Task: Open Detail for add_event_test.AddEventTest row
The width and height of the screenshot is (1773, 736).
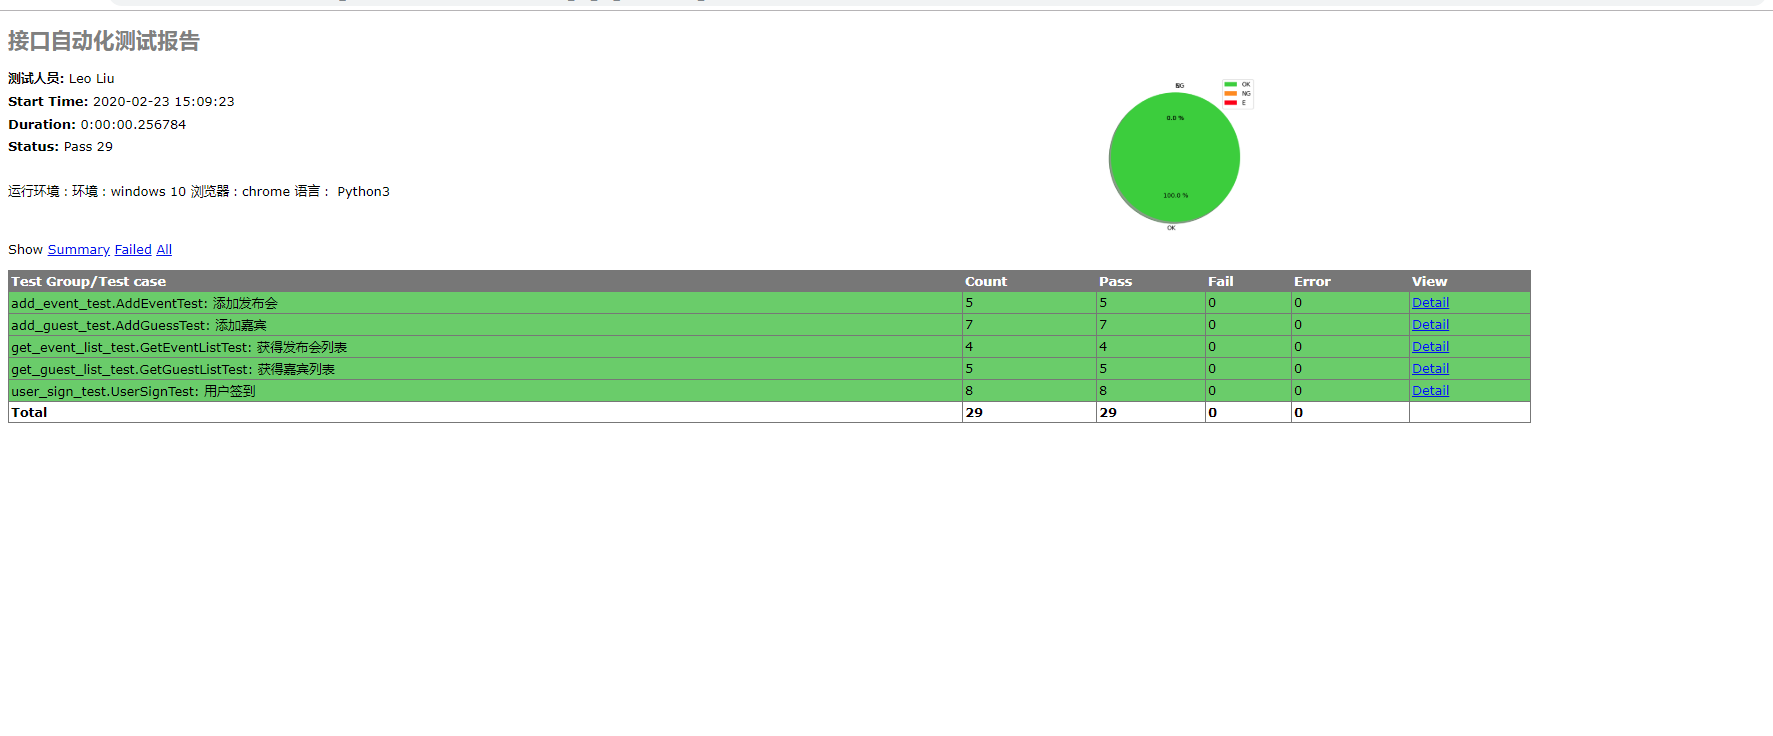Action: point(1430,303)
